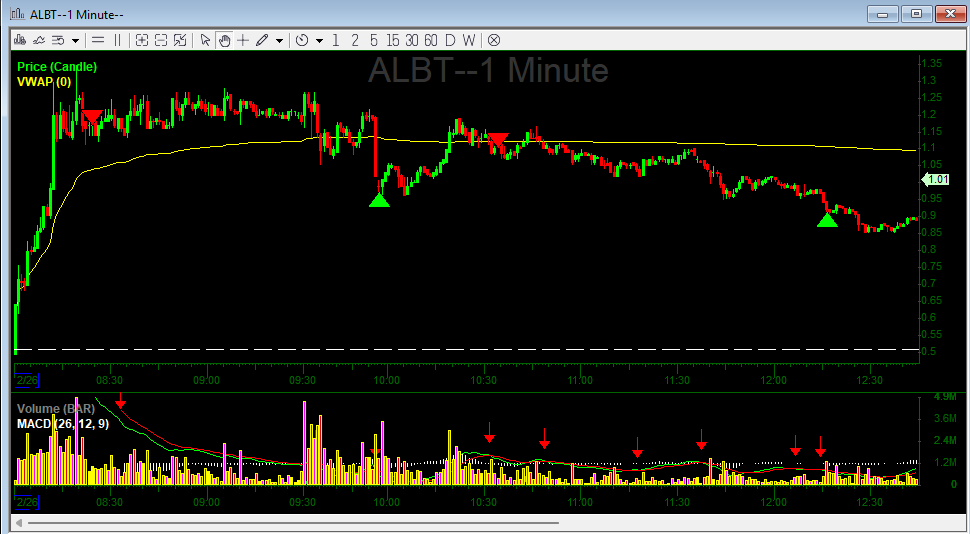Switch to 60 minute timeframe
970x534 pixels.
tap(431, 40)
